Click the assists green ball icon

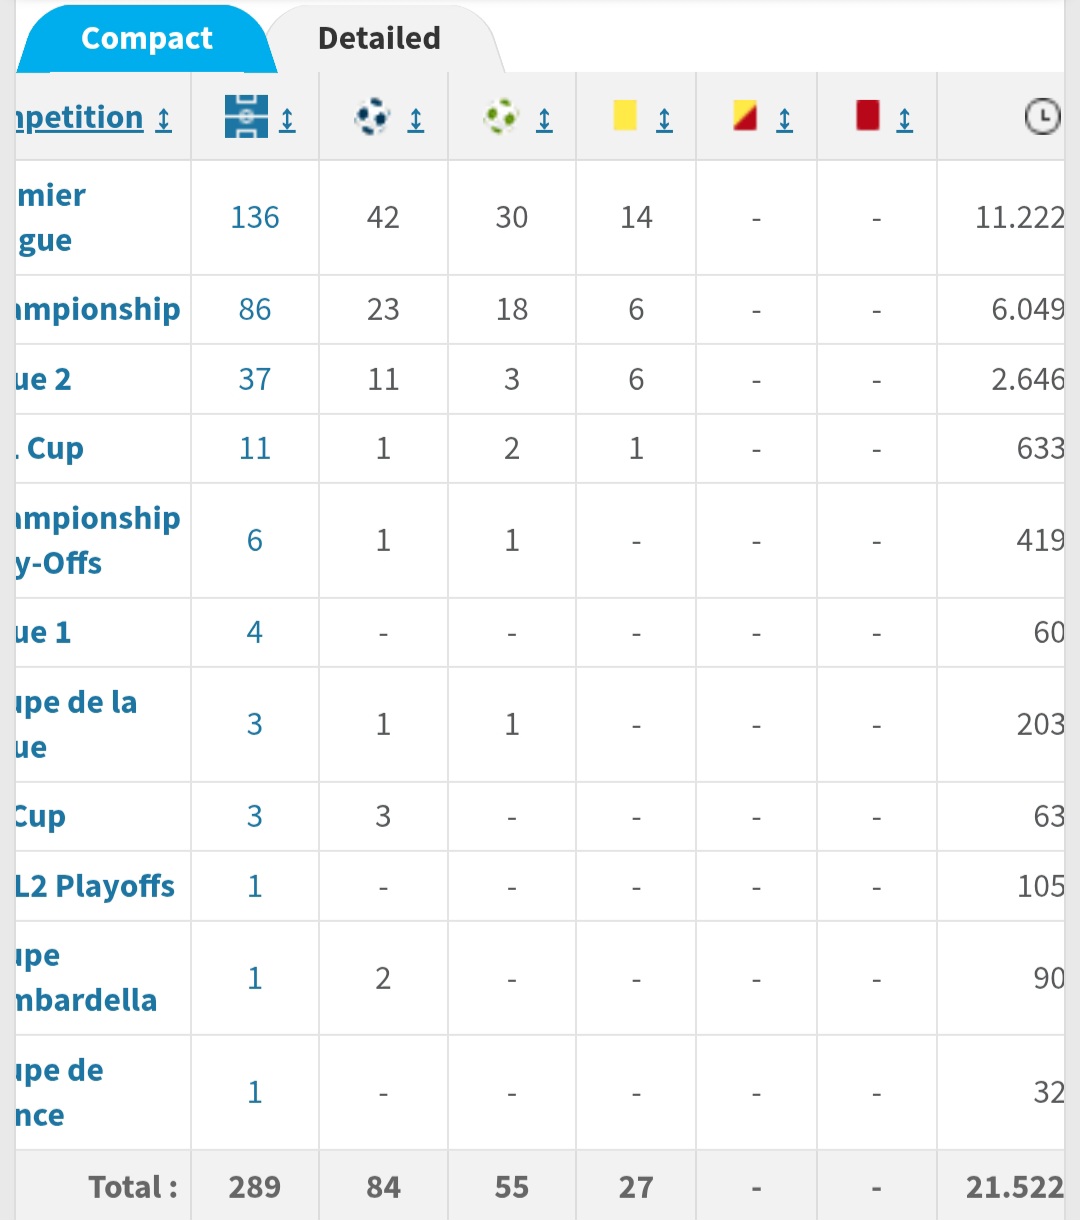point(501,118)
